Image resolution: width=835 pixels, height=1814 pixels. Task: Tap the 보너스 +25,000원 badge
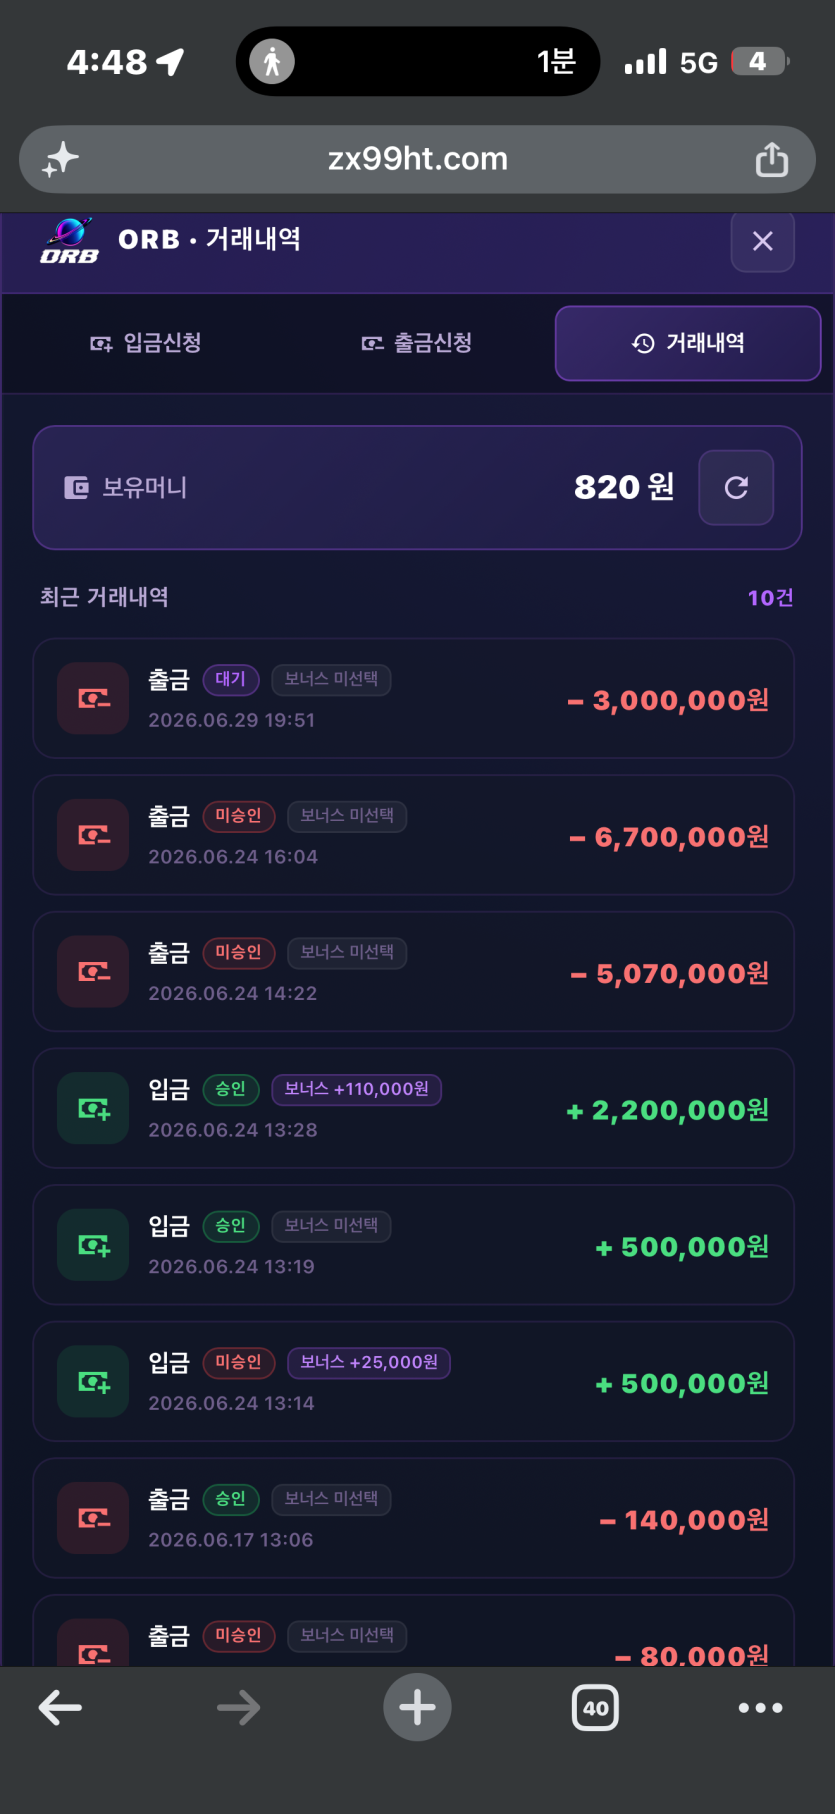click(369, 1362)
